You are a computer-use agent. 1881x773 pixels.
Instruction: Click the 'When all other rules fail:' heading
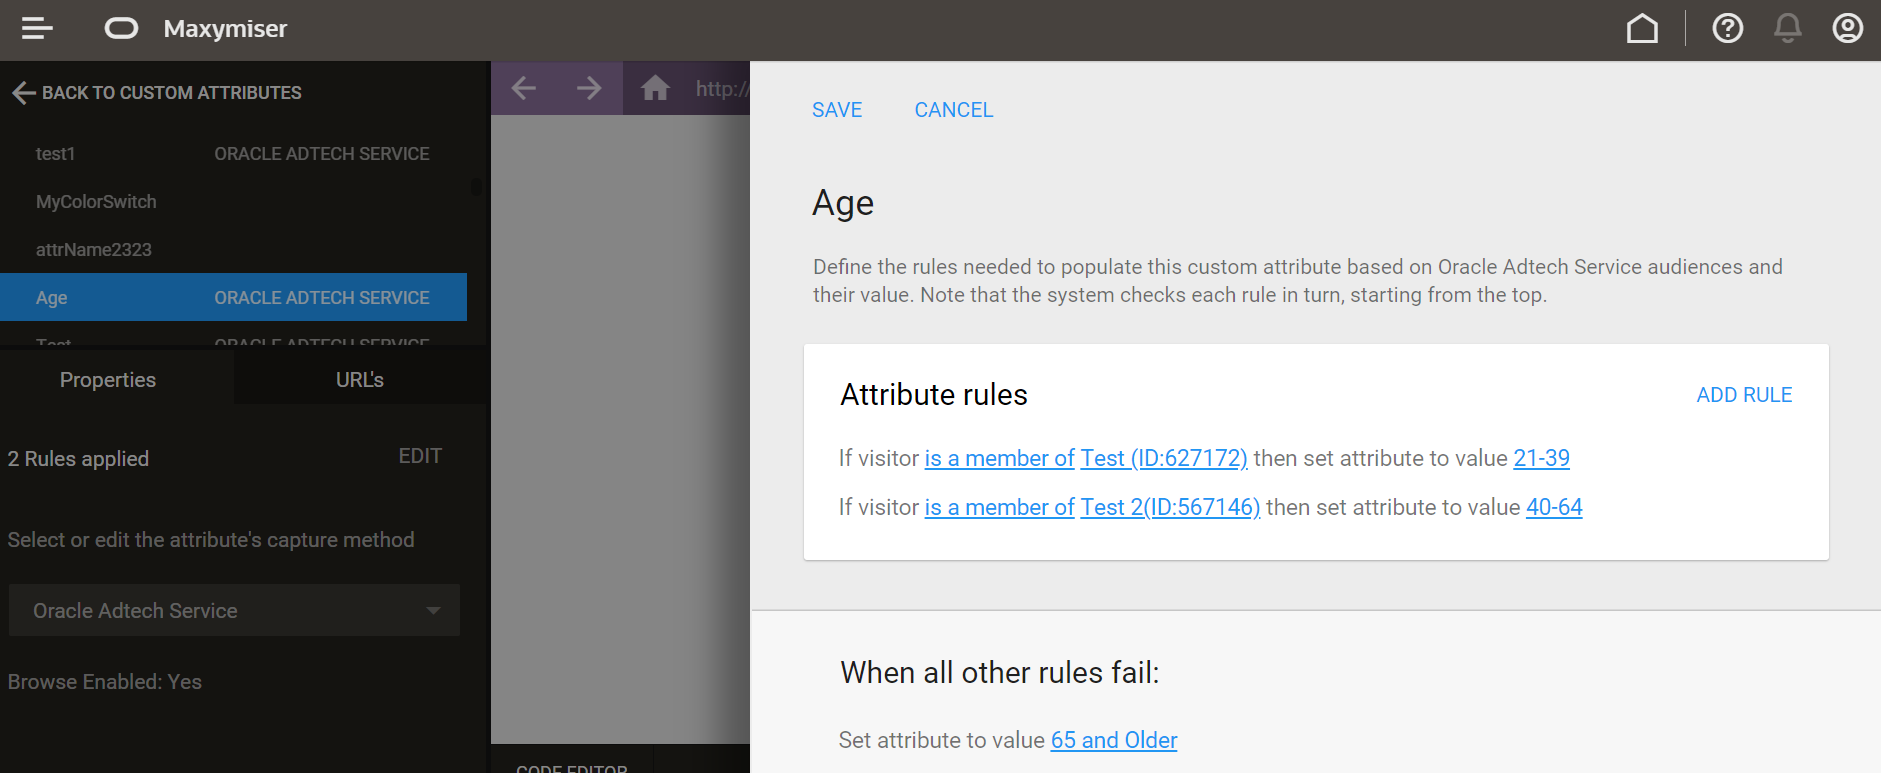pyautogui.click(x=1000, y=673)
